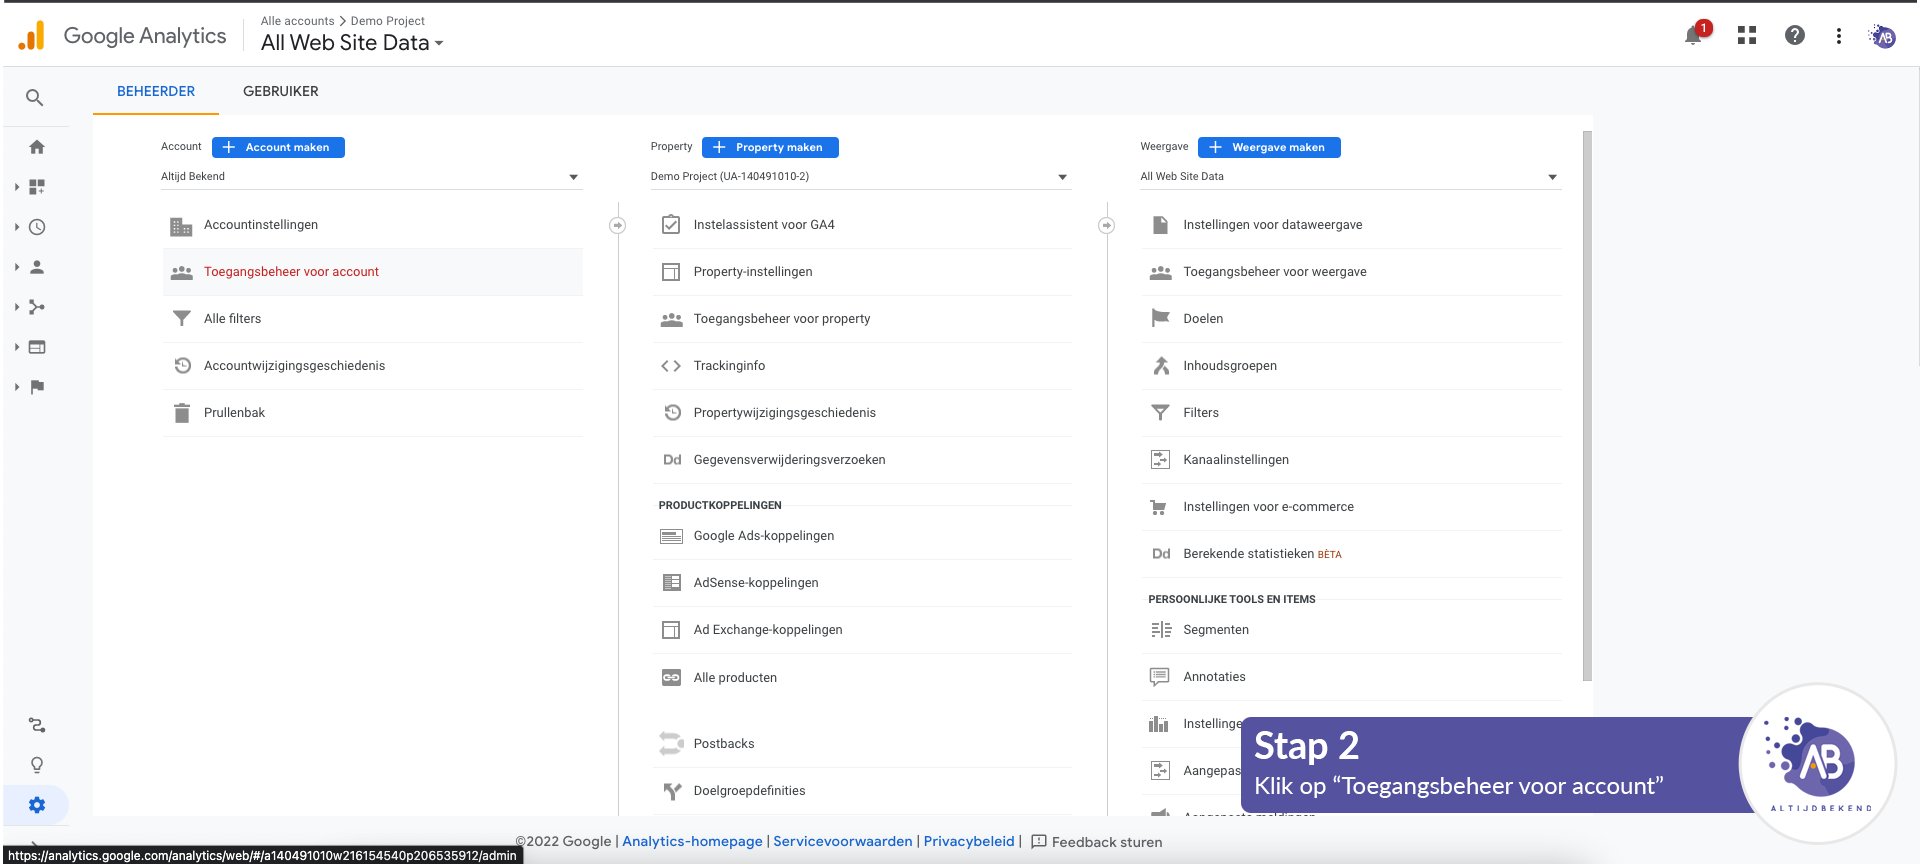
Task: Click the vertical scrollbar of admin panel
Action: tap(1587, 400)
